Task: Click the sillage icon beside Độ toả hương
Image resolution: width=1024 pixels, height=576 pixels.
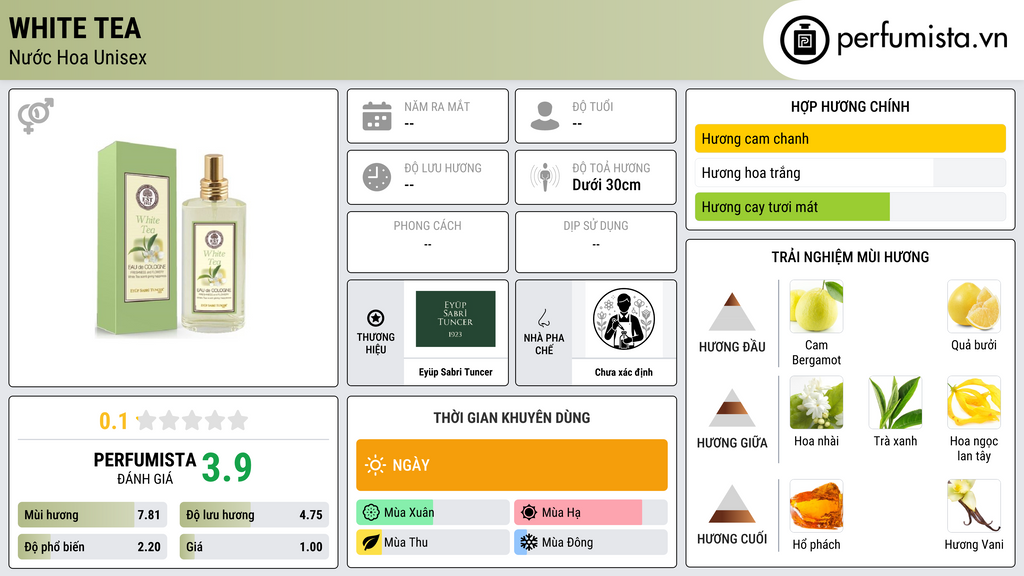Action: 545,177
